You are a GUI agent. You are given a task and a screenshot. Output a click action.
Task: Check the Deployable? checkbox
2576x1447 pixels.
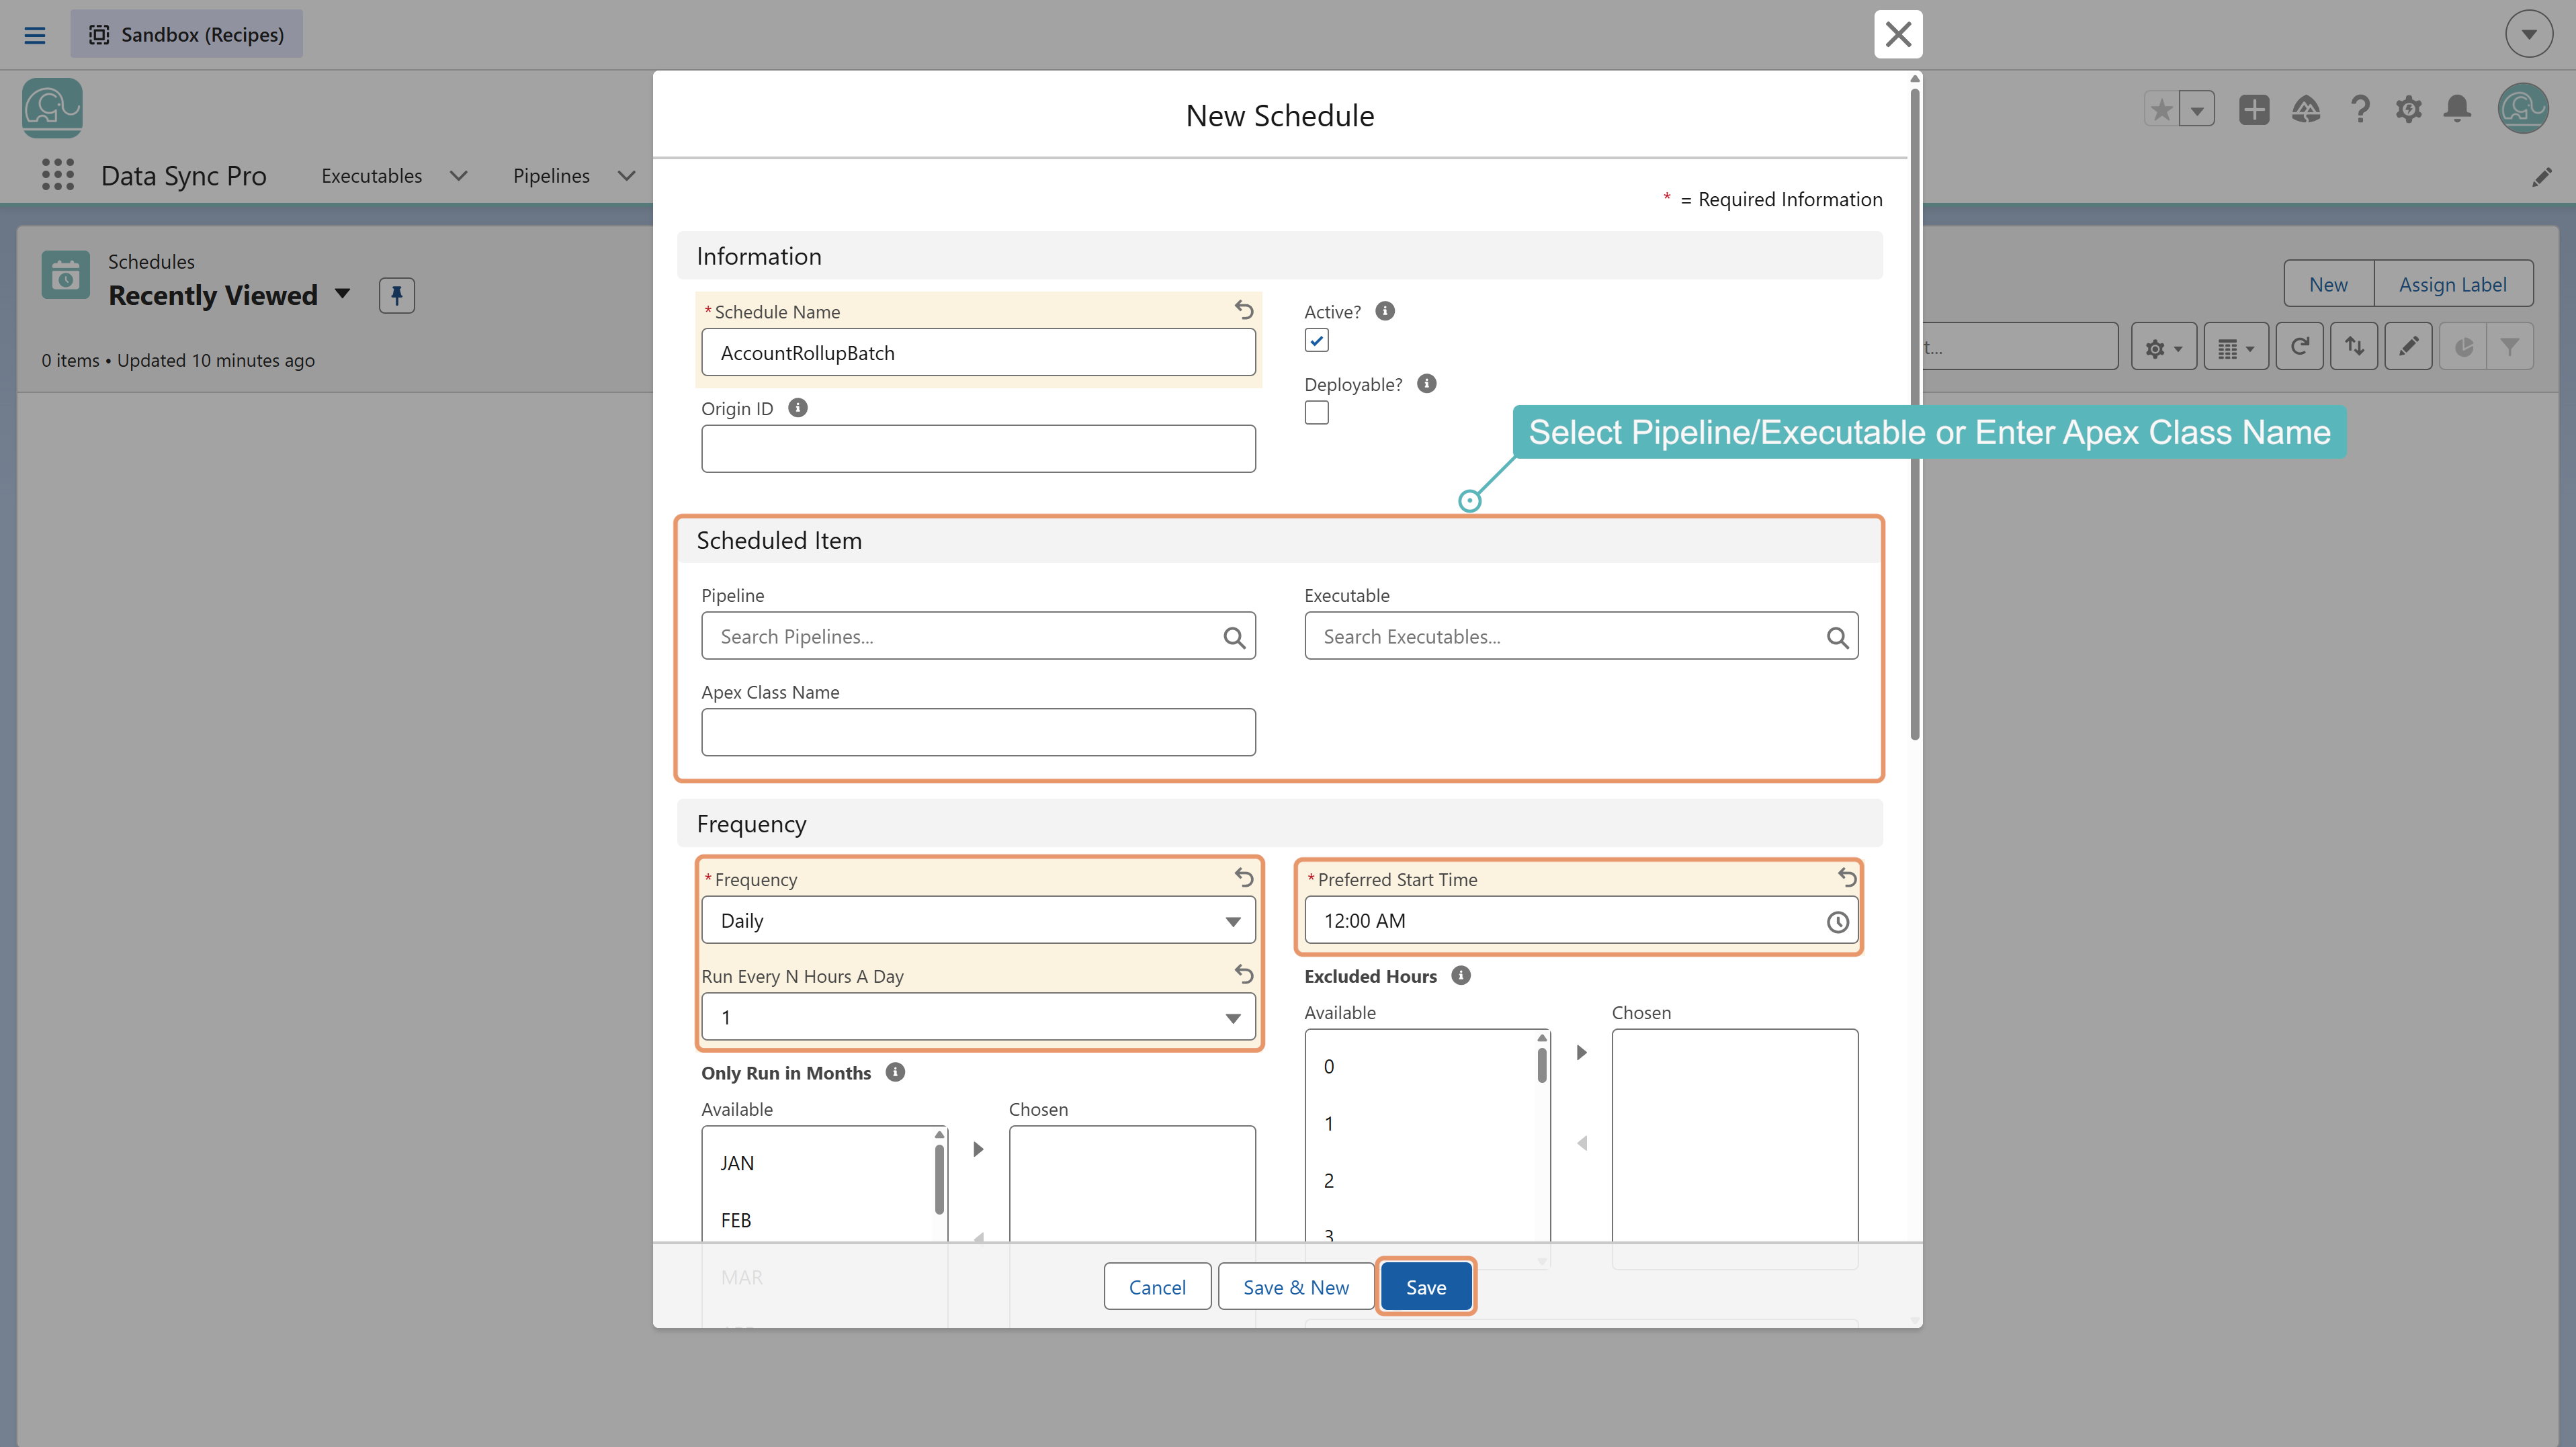(1316, 413)
